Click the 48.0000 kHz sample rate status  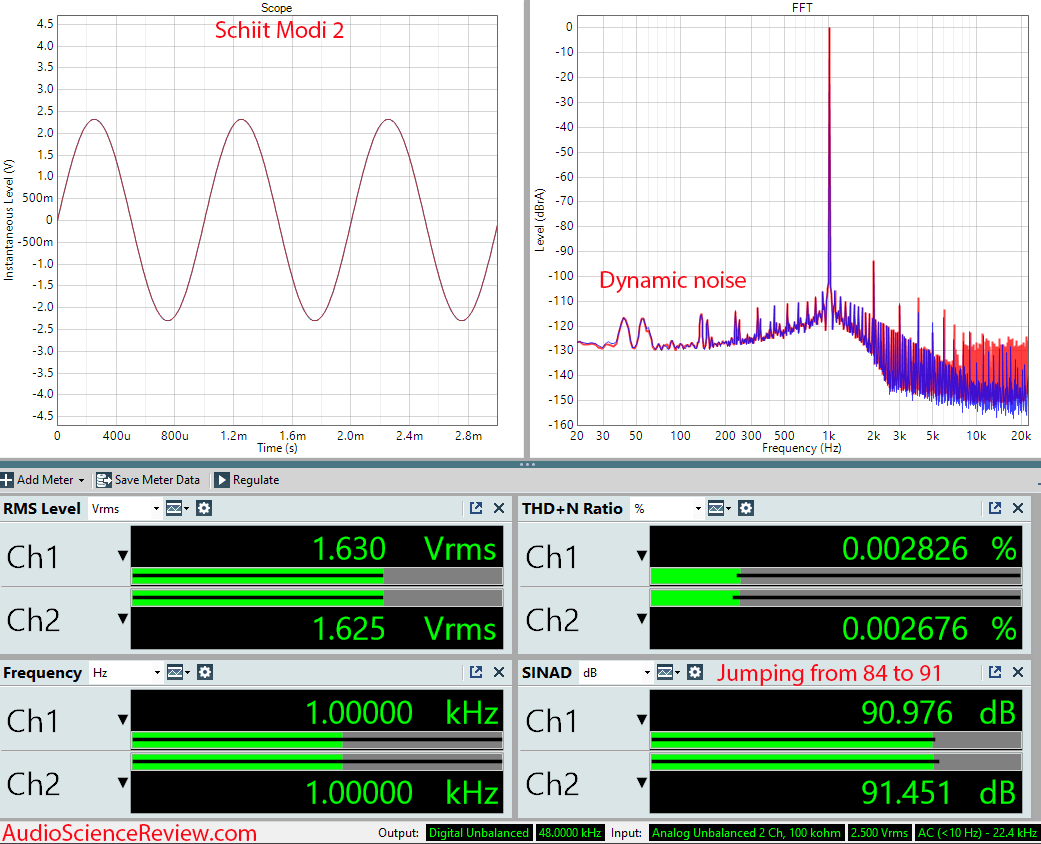point(570,833)
